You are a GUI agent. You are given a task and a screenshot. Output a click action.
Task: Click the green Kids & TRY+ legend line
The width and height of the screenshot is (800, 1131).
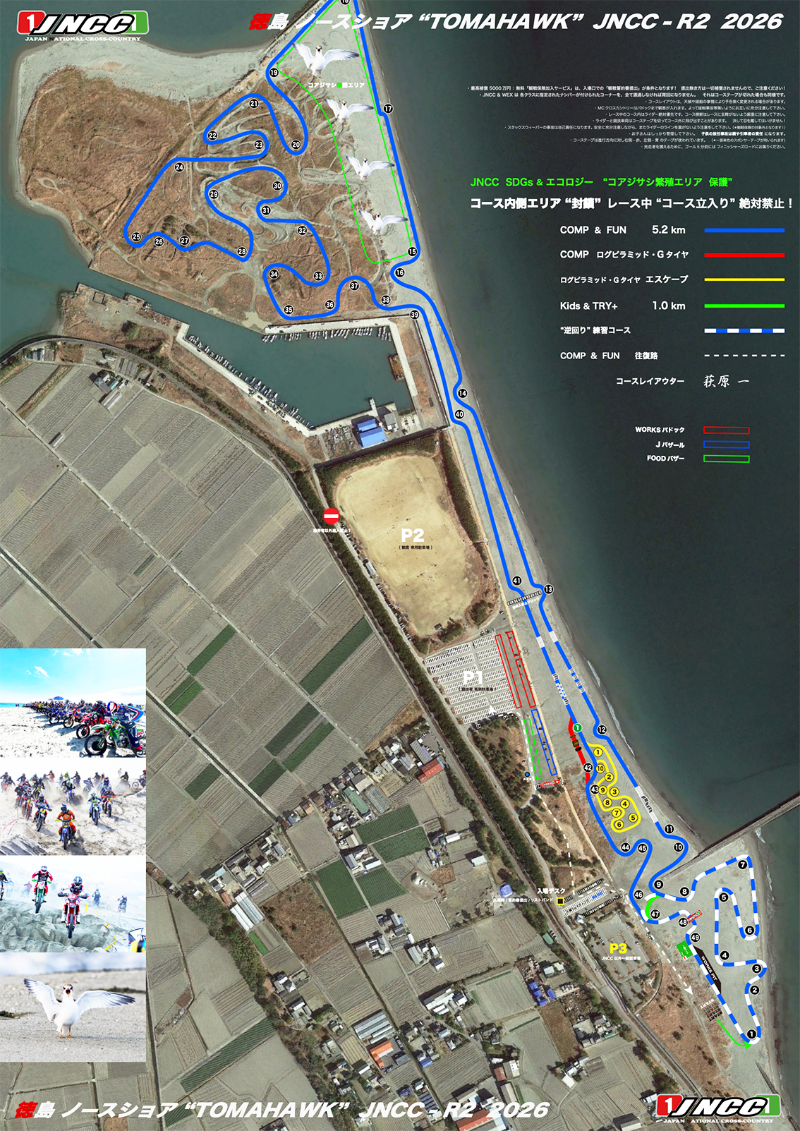click(743, 305)
